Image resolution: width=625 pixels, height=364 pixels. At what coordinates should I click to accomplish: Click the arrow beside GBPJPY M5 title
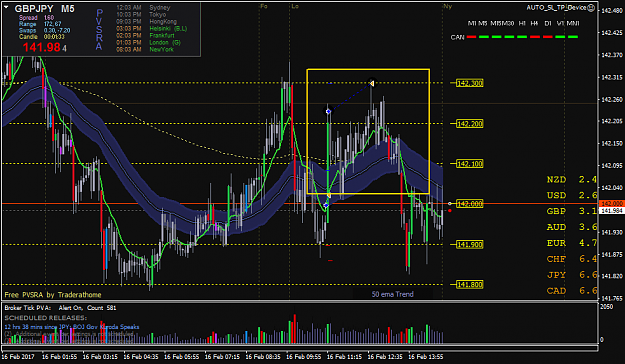tap(6, 7)
